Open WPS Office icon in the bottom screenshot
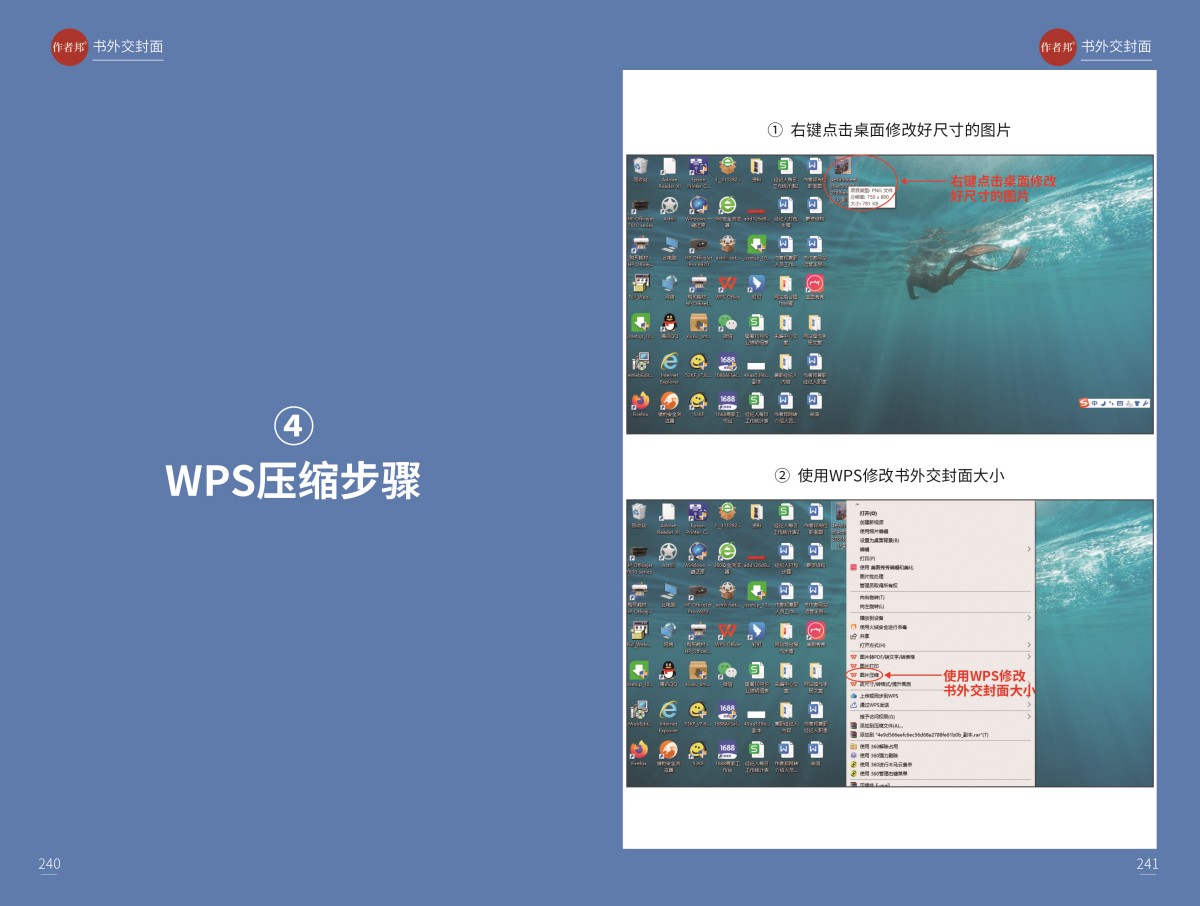The width and height of the screenshot is (1200, 906). click(x=727, y=631)
